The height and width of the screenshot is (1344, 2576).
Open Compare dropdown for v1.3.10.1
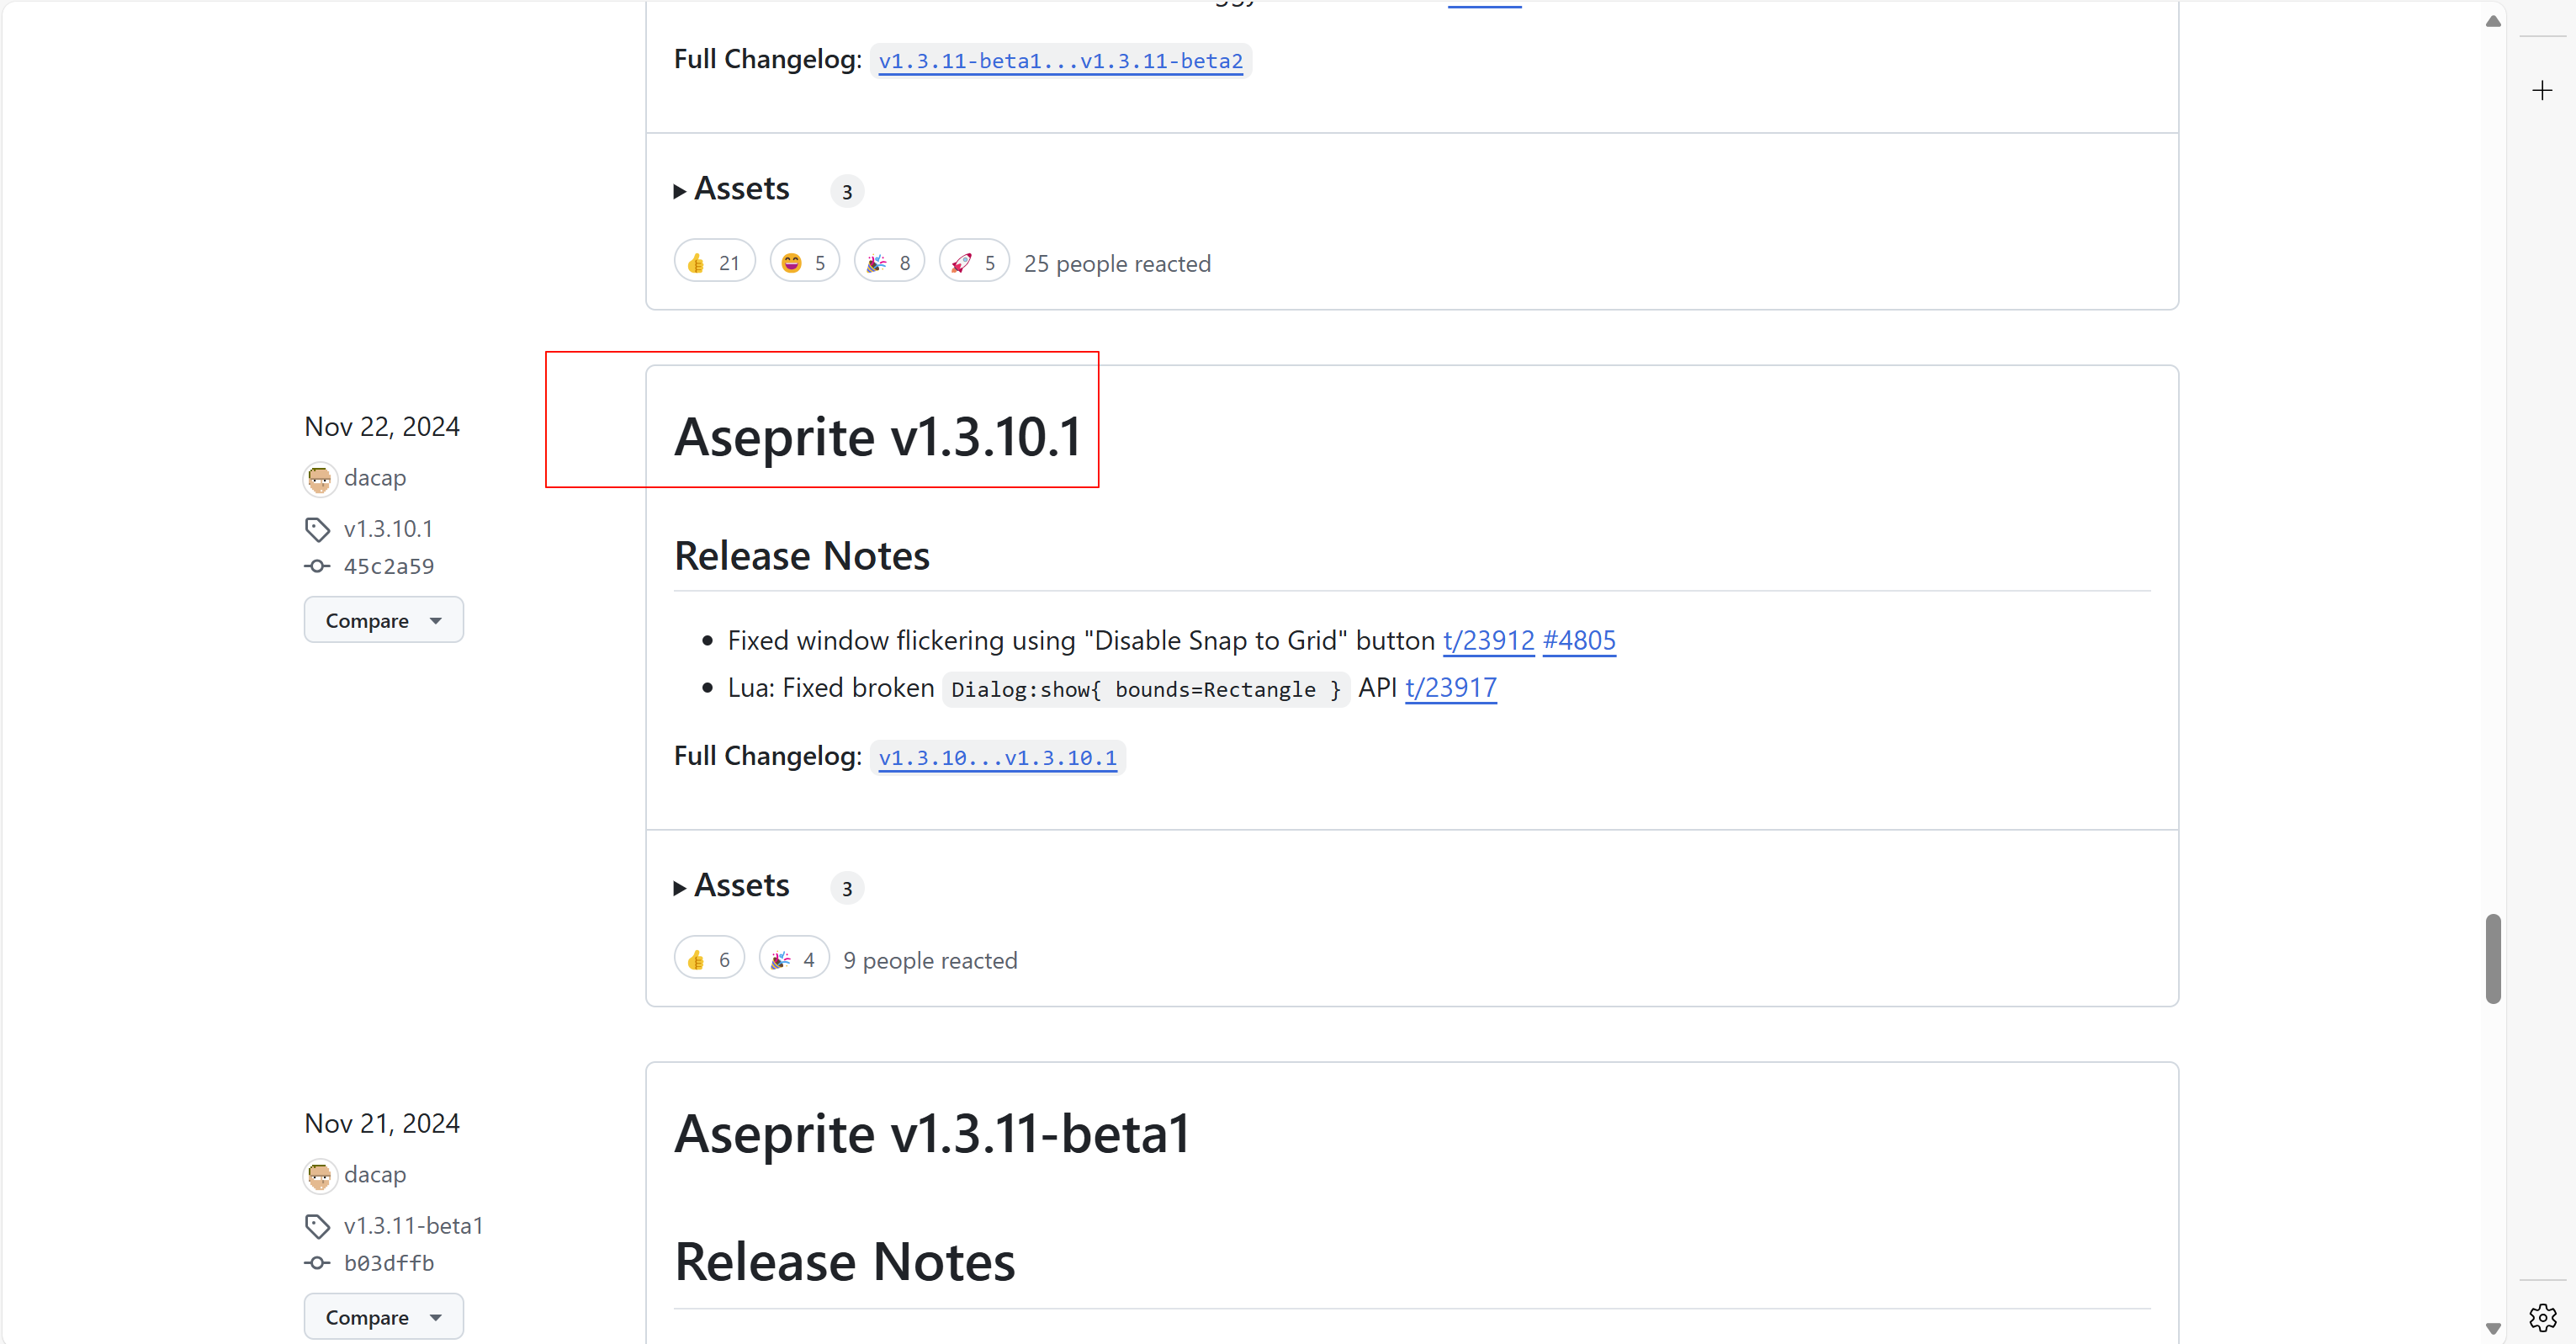click(x=383, y=620)
